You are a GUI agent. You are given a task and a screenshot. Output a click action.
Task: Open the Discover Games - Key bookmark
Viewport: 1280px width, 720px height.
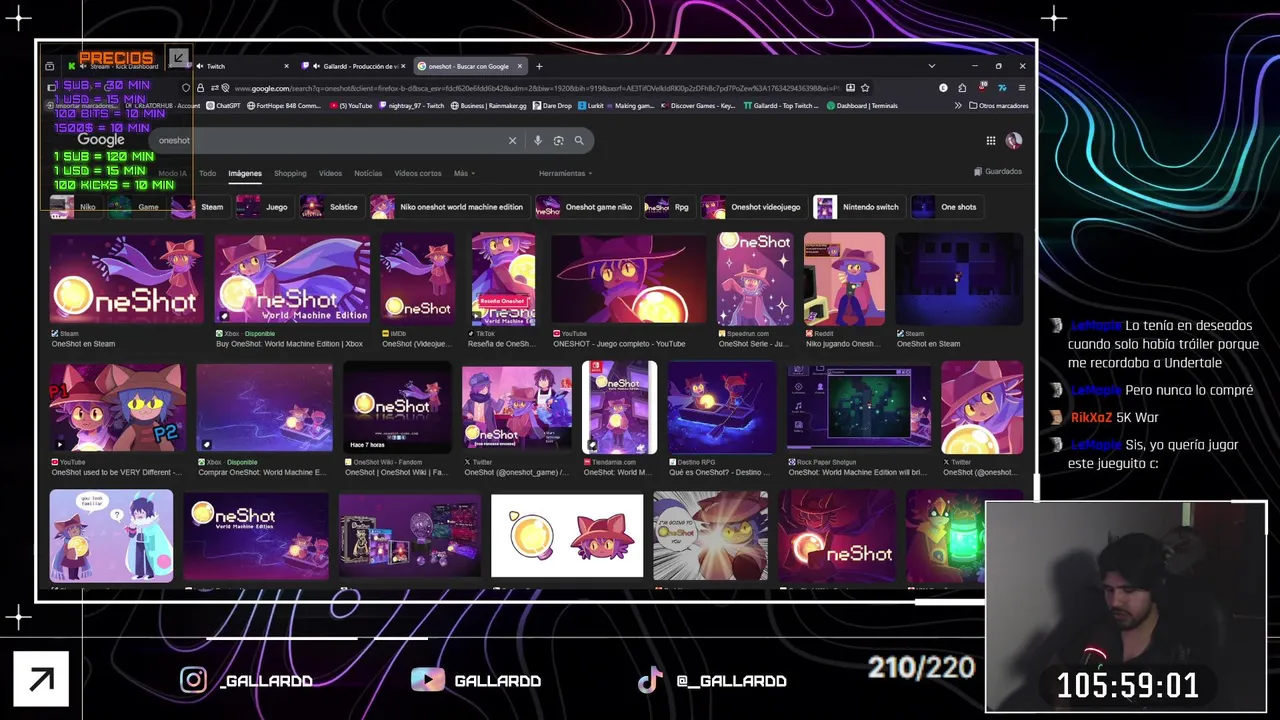coord(698,105)
